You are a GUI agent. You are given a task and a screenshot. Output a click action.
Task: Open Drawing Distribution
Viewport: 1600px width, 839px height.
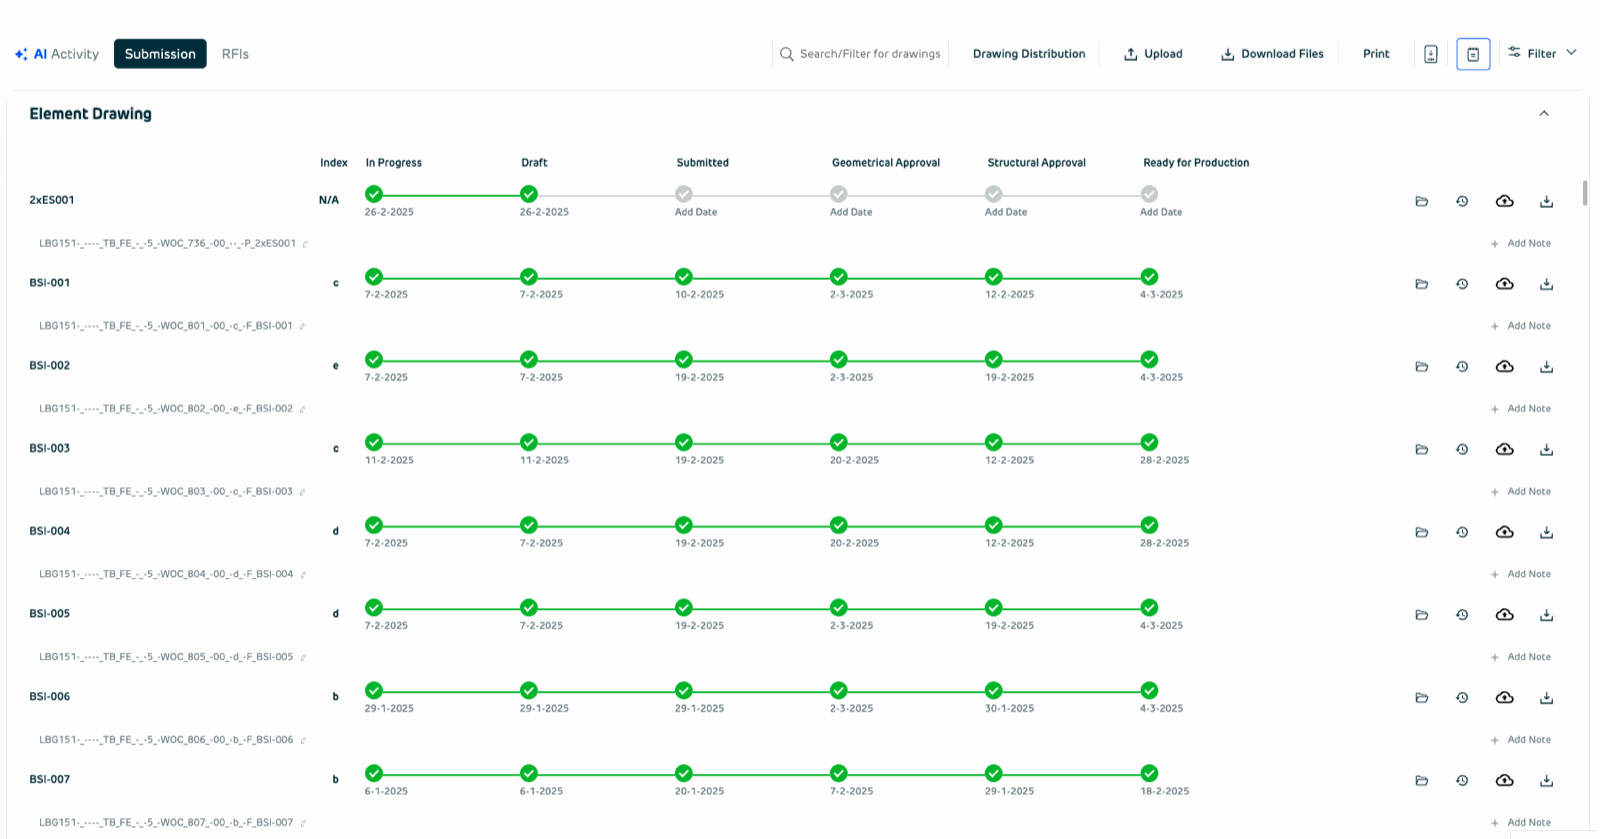pyautogui.click(x=1028, y=54)
